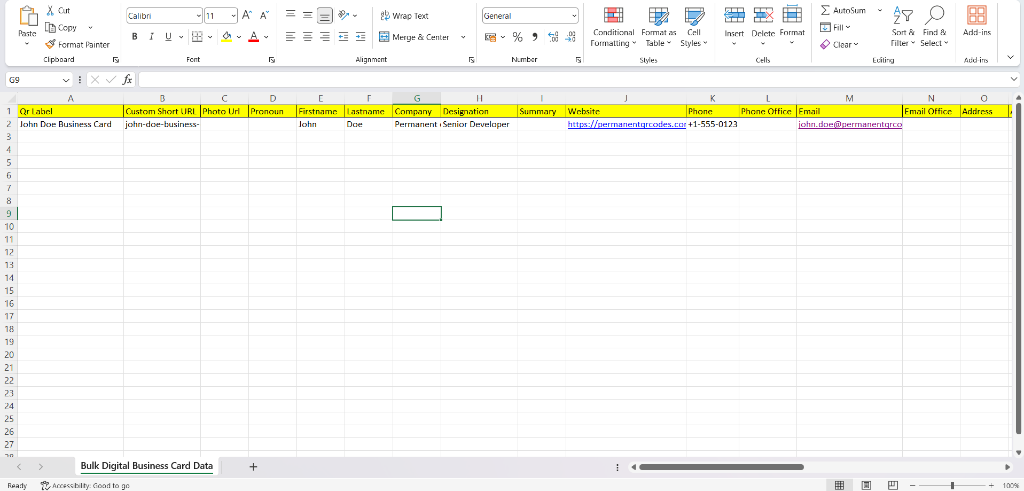Open the john.doe email link
The image size is (1024, 491).
point(850,124)
